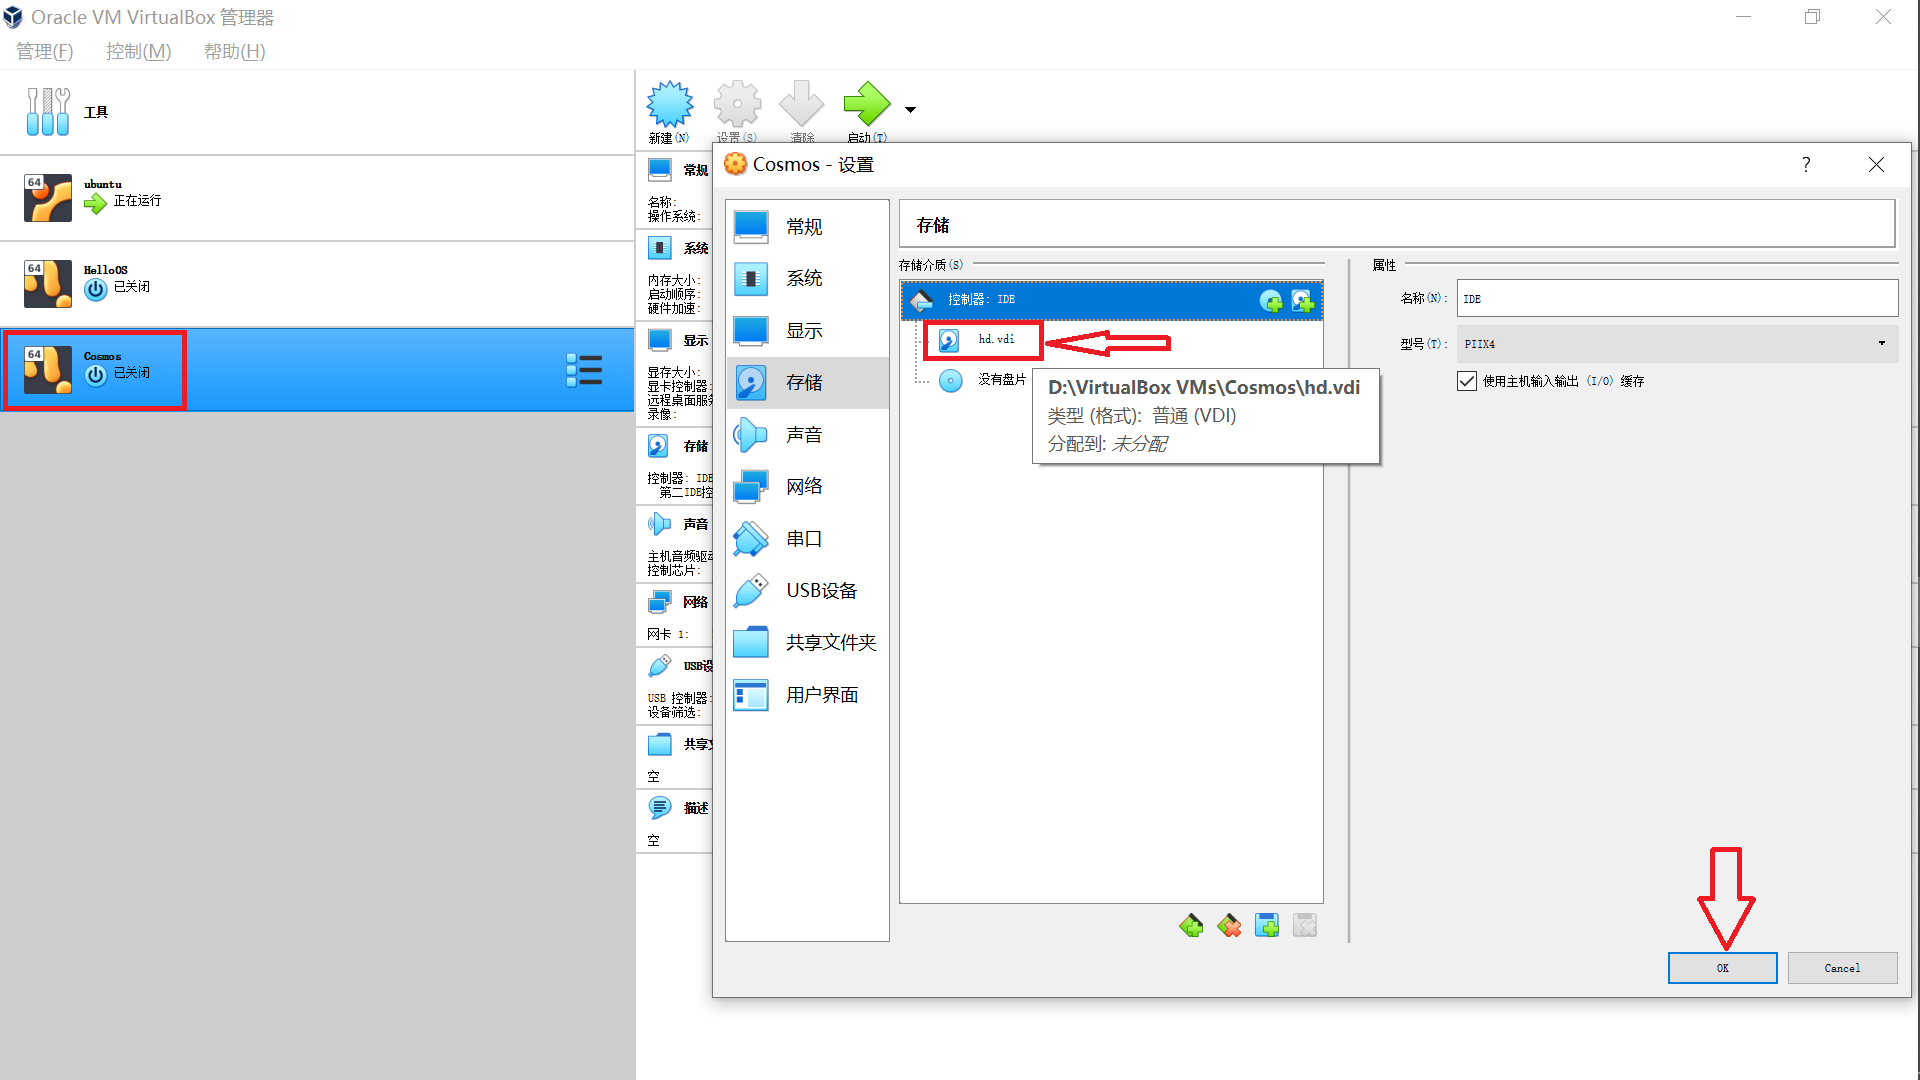Click add optical drive icon on IDE controller
Viewport: 1920px width, 1080px height.
pos(1270,301)
